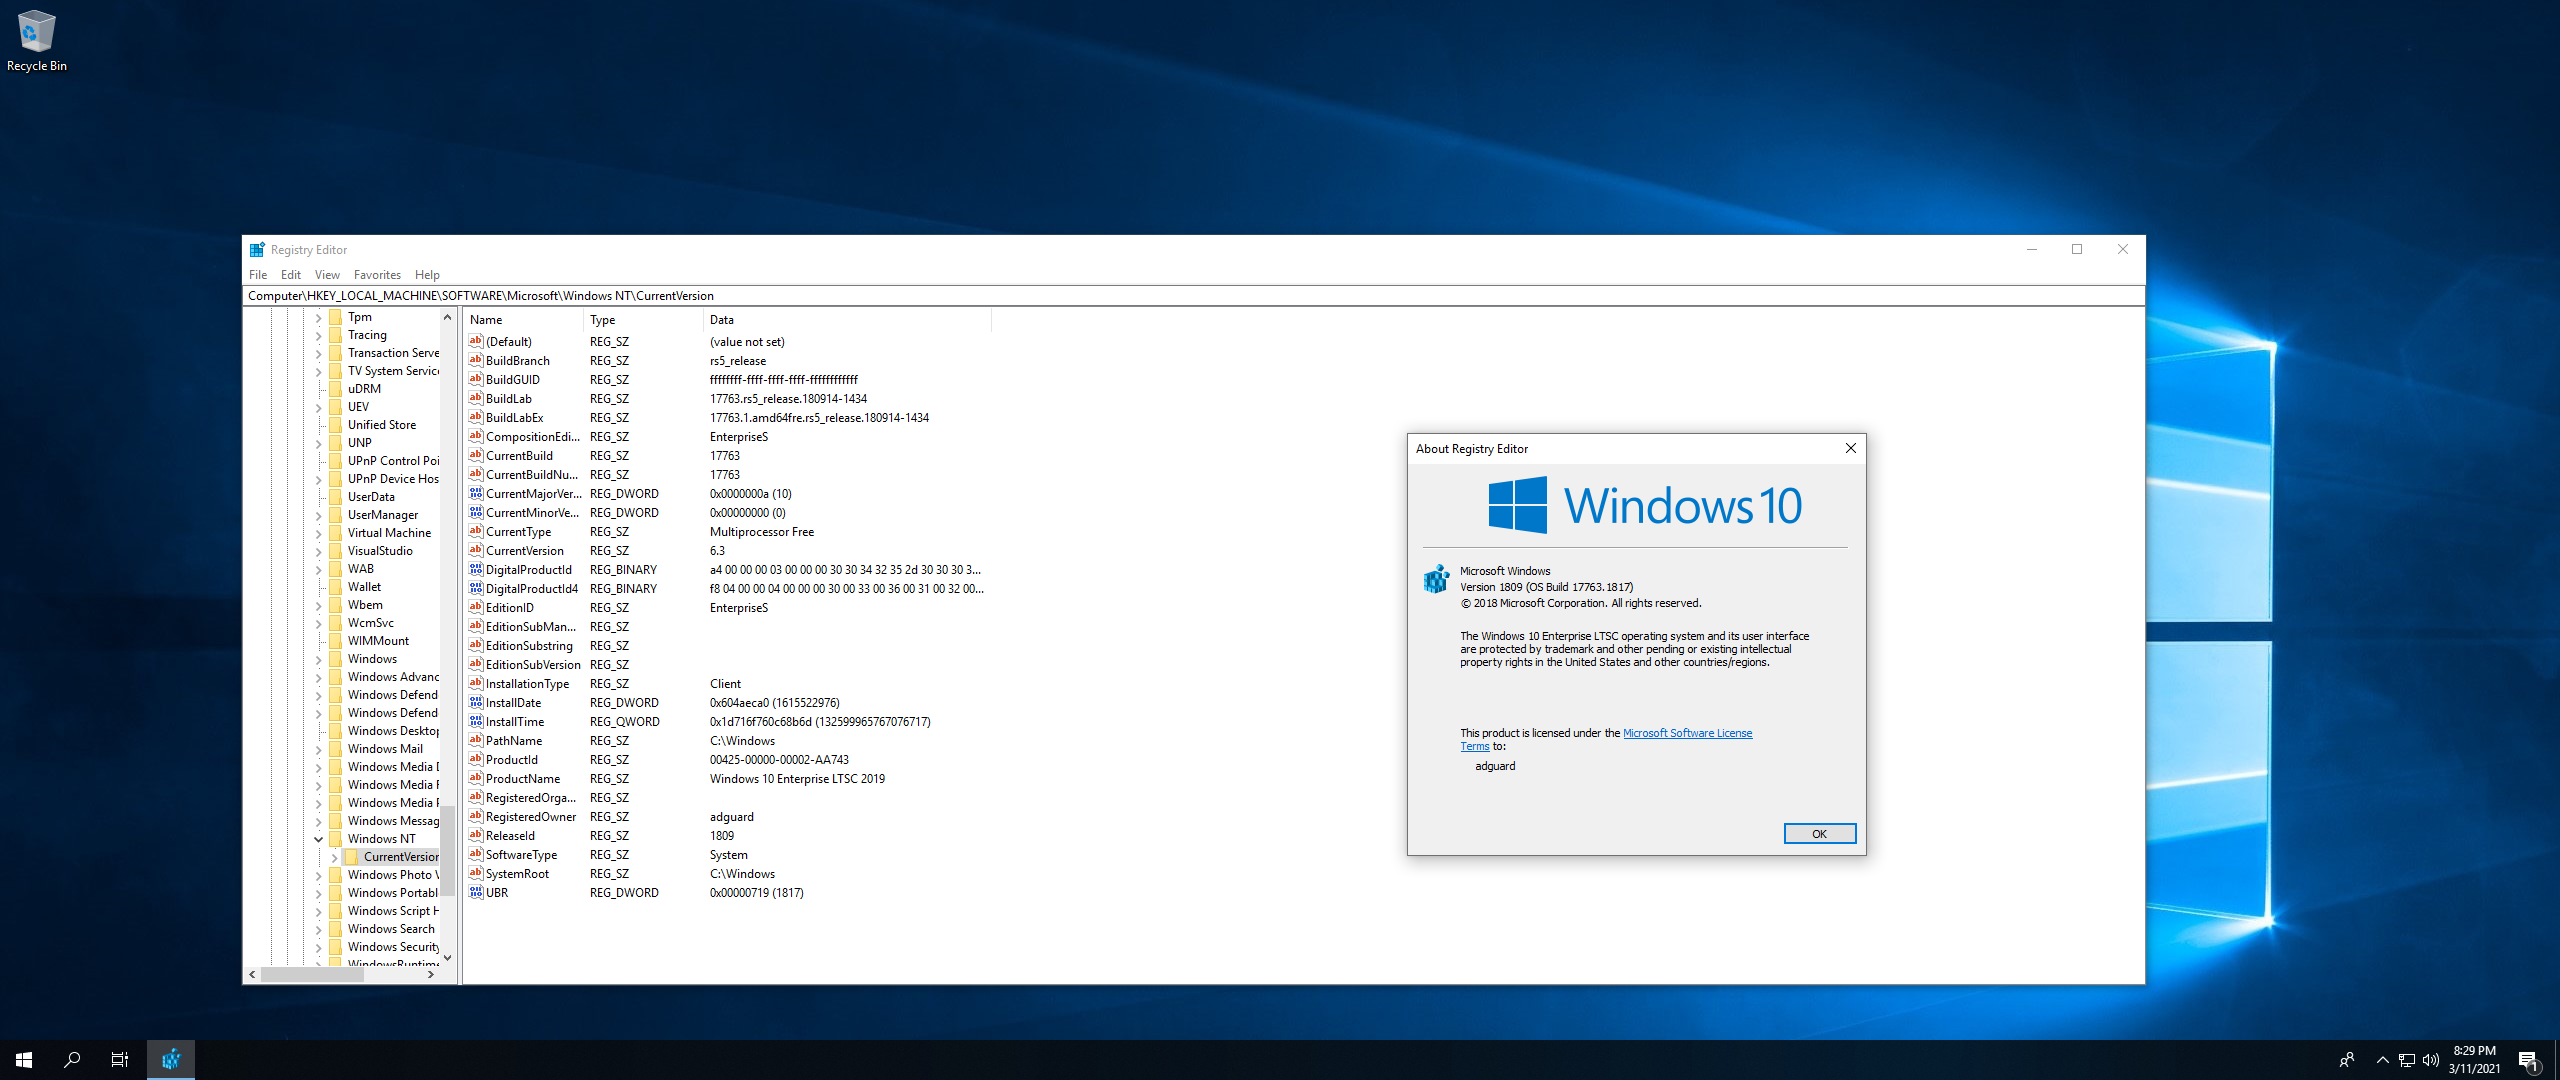
Task: Click the UBR DWORD value icon
Action: 476,892
